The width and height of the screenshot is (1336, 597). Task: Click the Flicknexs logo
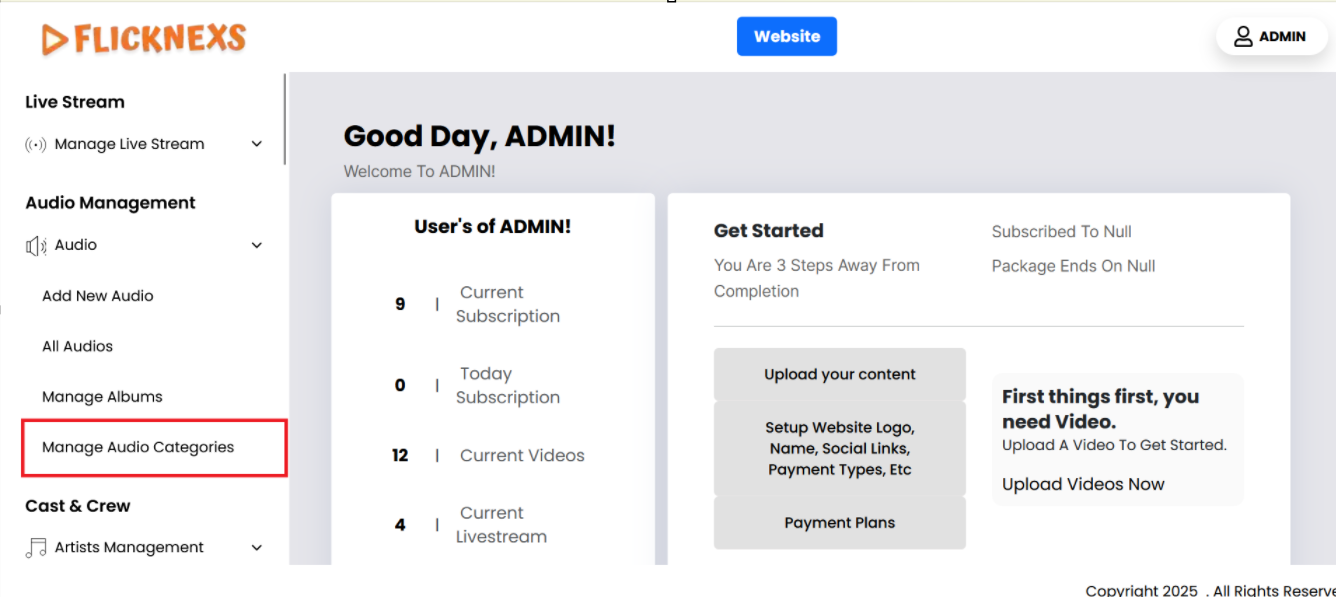click(144, 38)
